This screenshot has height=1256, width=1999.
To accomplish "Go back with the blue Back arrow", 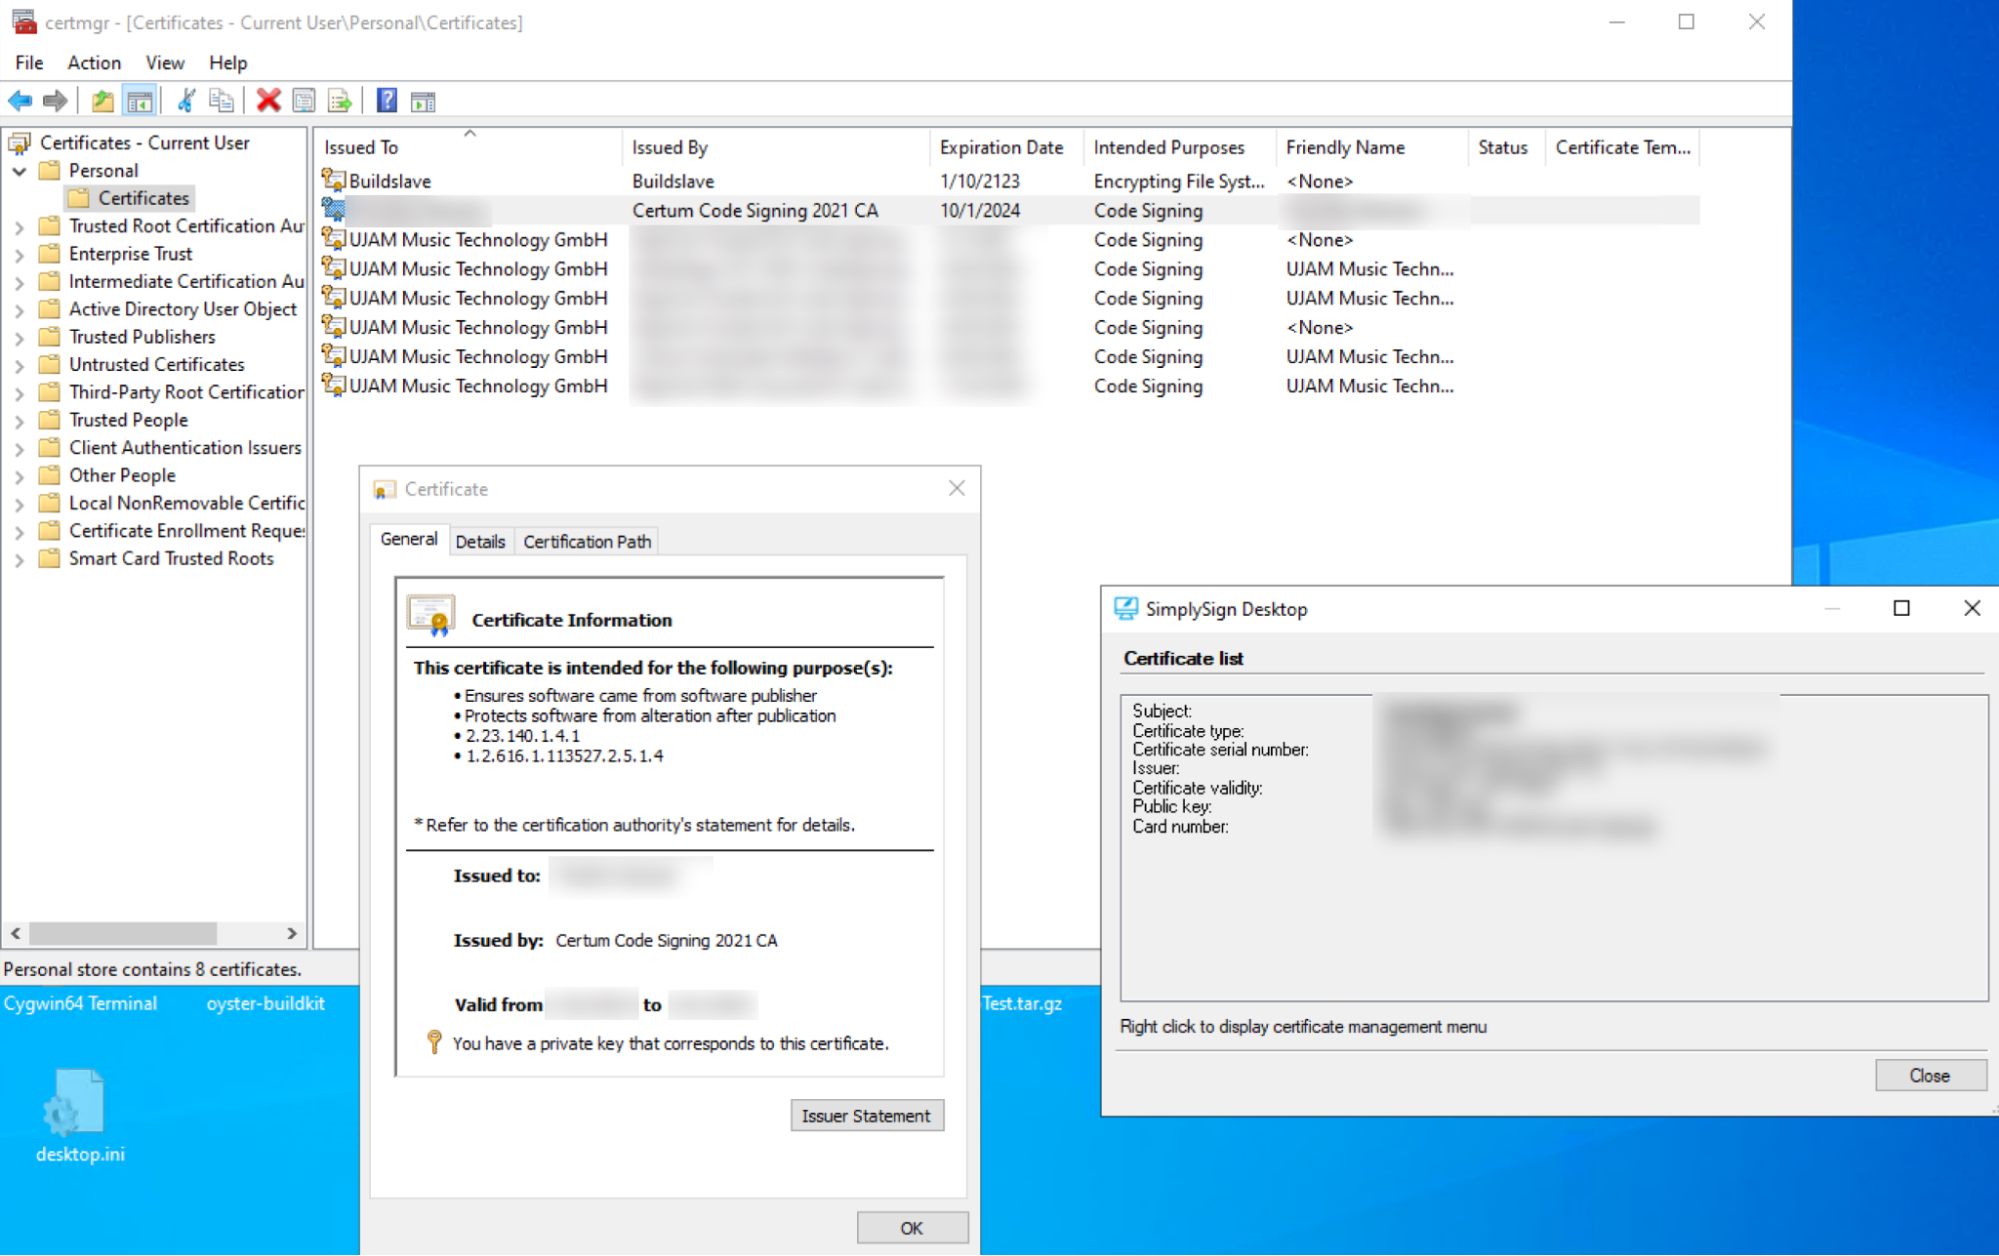I will (x=20, y=101).
